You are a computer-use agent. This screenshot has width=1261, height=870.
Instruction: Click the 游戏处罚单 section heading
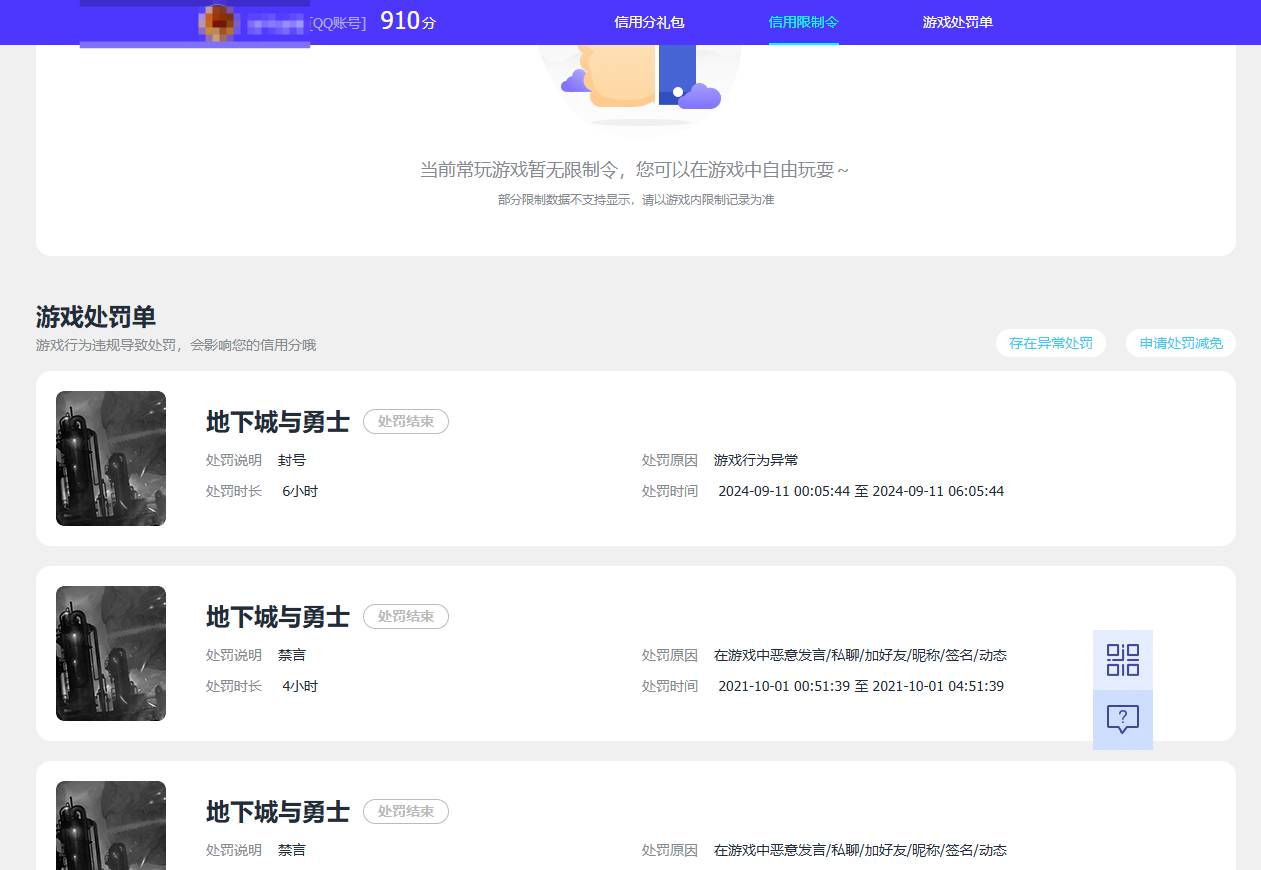(x=95, y=317)
